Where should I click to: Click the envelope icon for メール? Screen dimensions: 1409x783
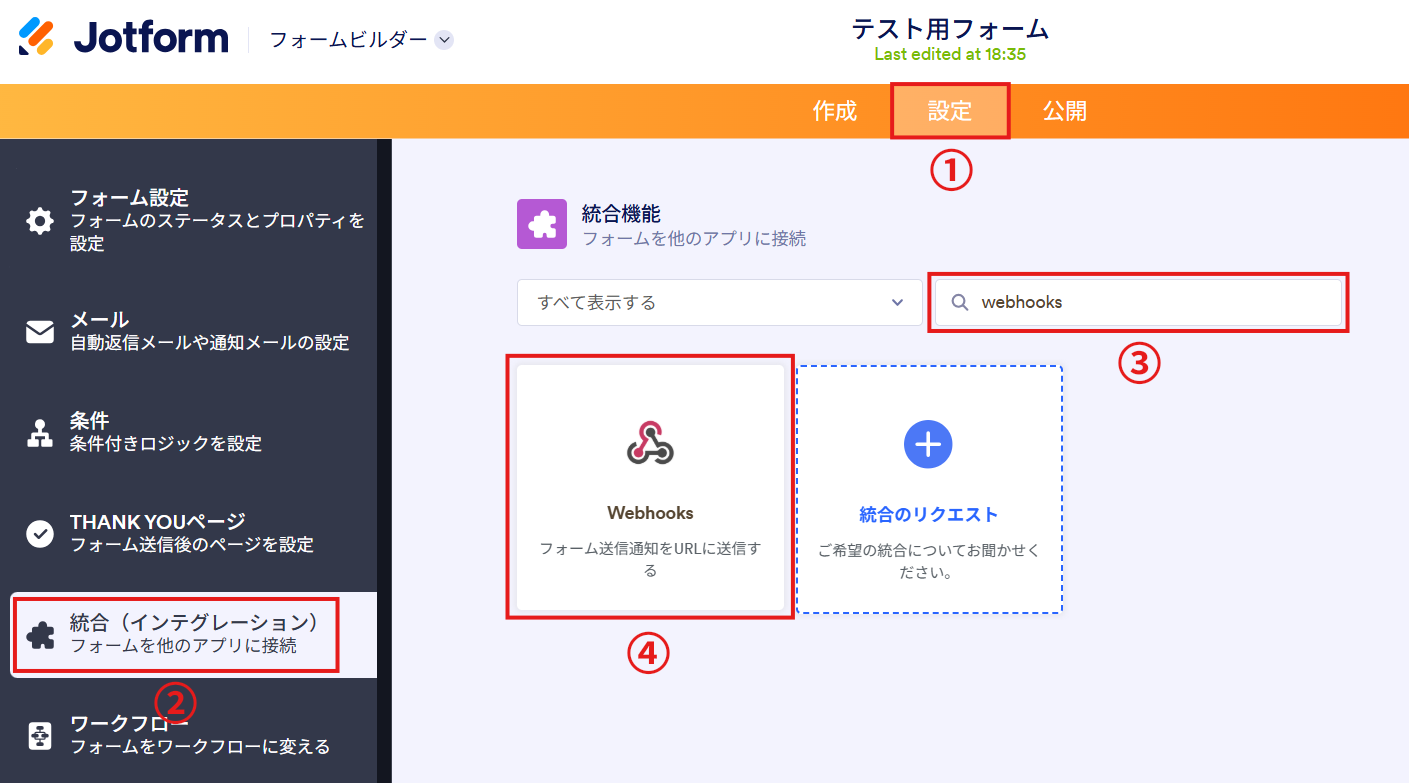tap(40, 332)
